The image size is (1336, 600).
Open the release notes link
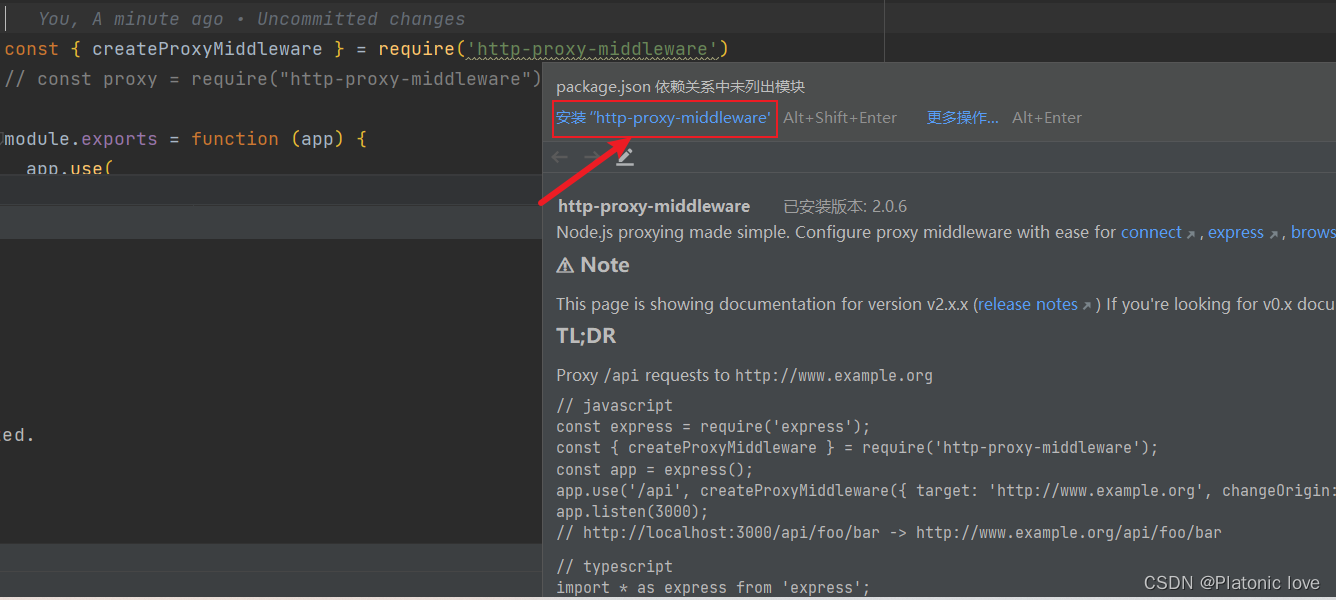pos(1027,304)
